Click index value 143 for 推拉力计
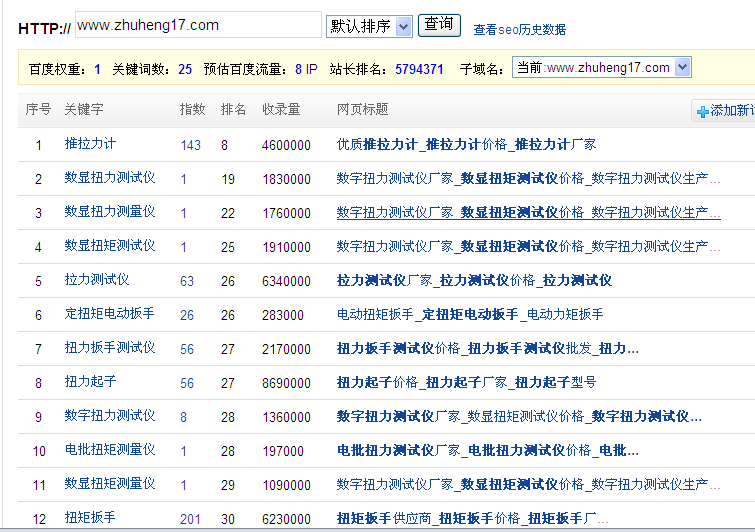Screen dimensions: 755x532 coord(190,145)
